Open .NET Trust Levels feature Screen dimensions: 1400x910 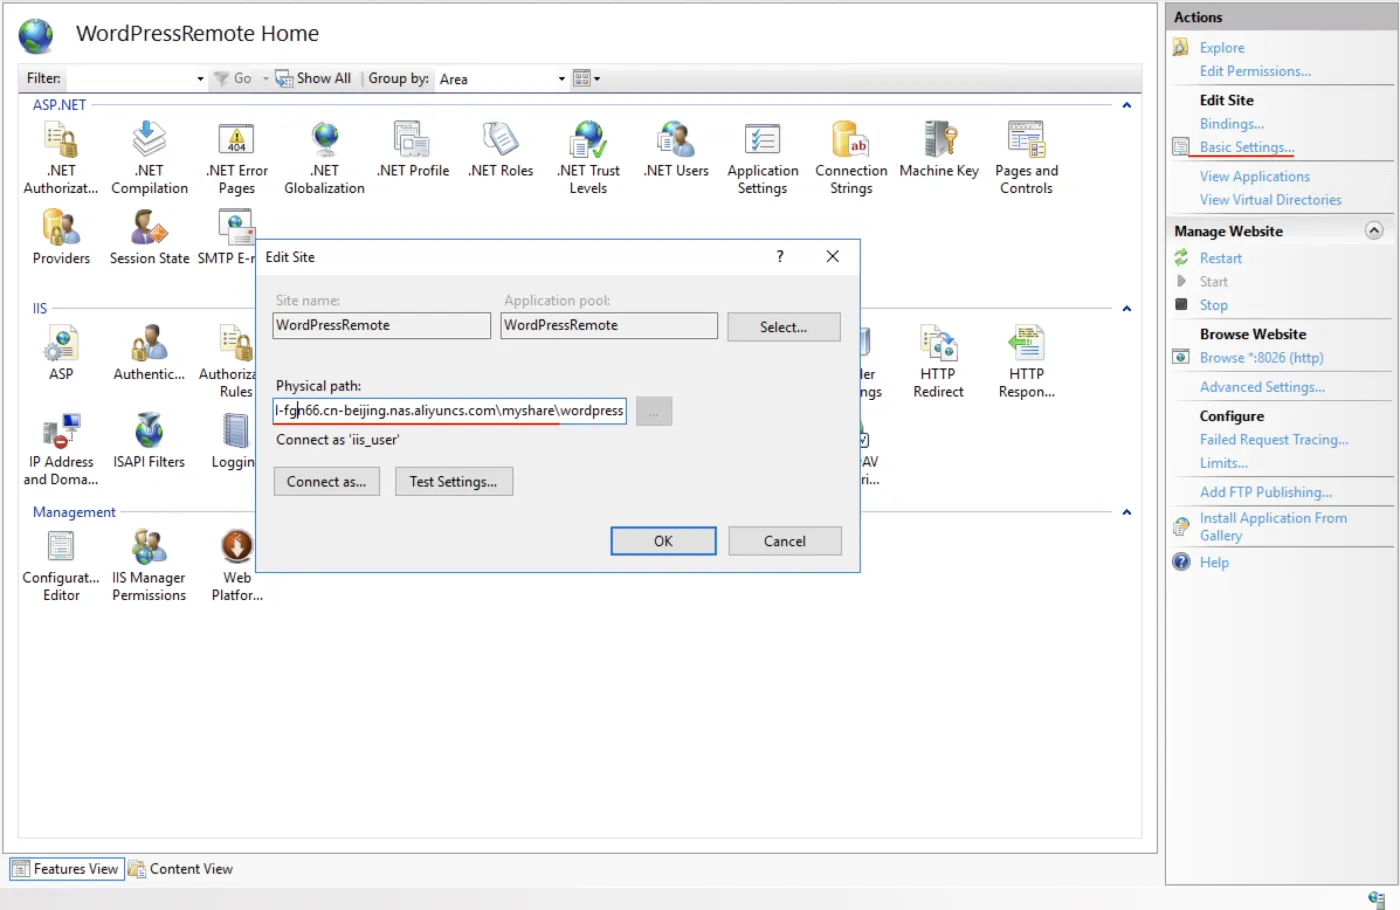click(x=588, y=157)
